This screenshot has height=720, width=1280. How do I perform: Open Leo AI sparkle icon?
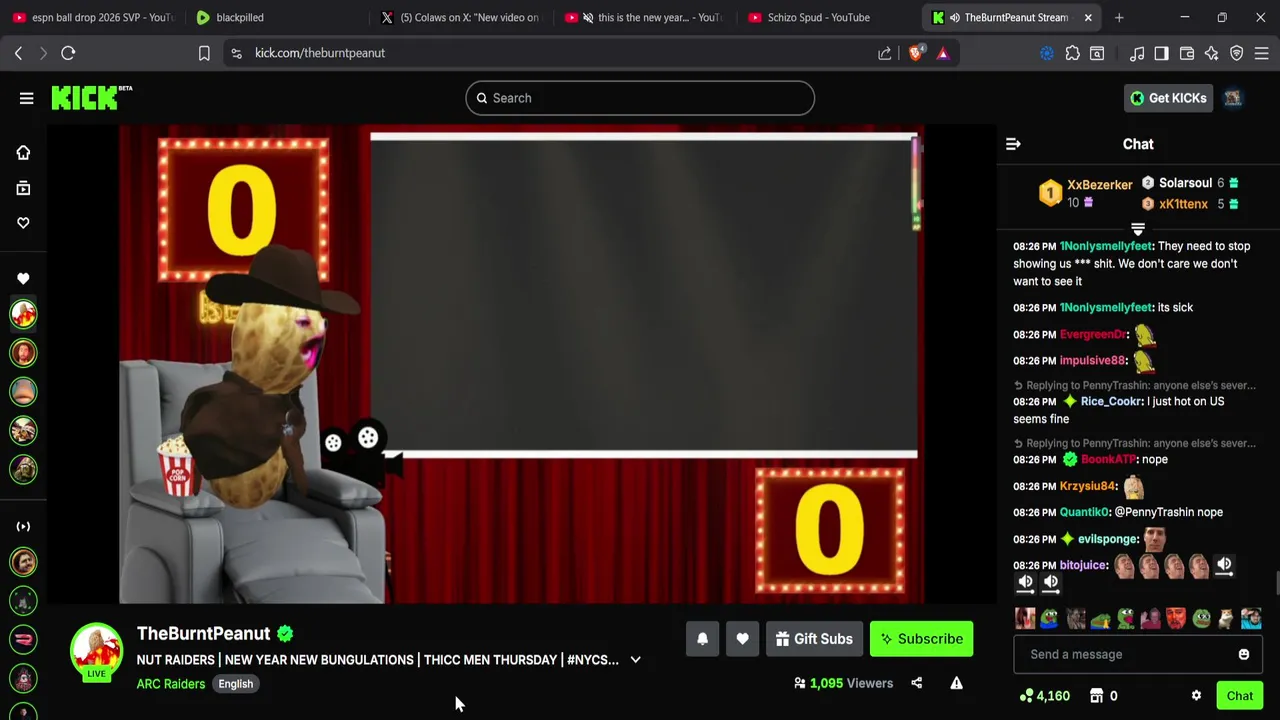click(1211, 53)
